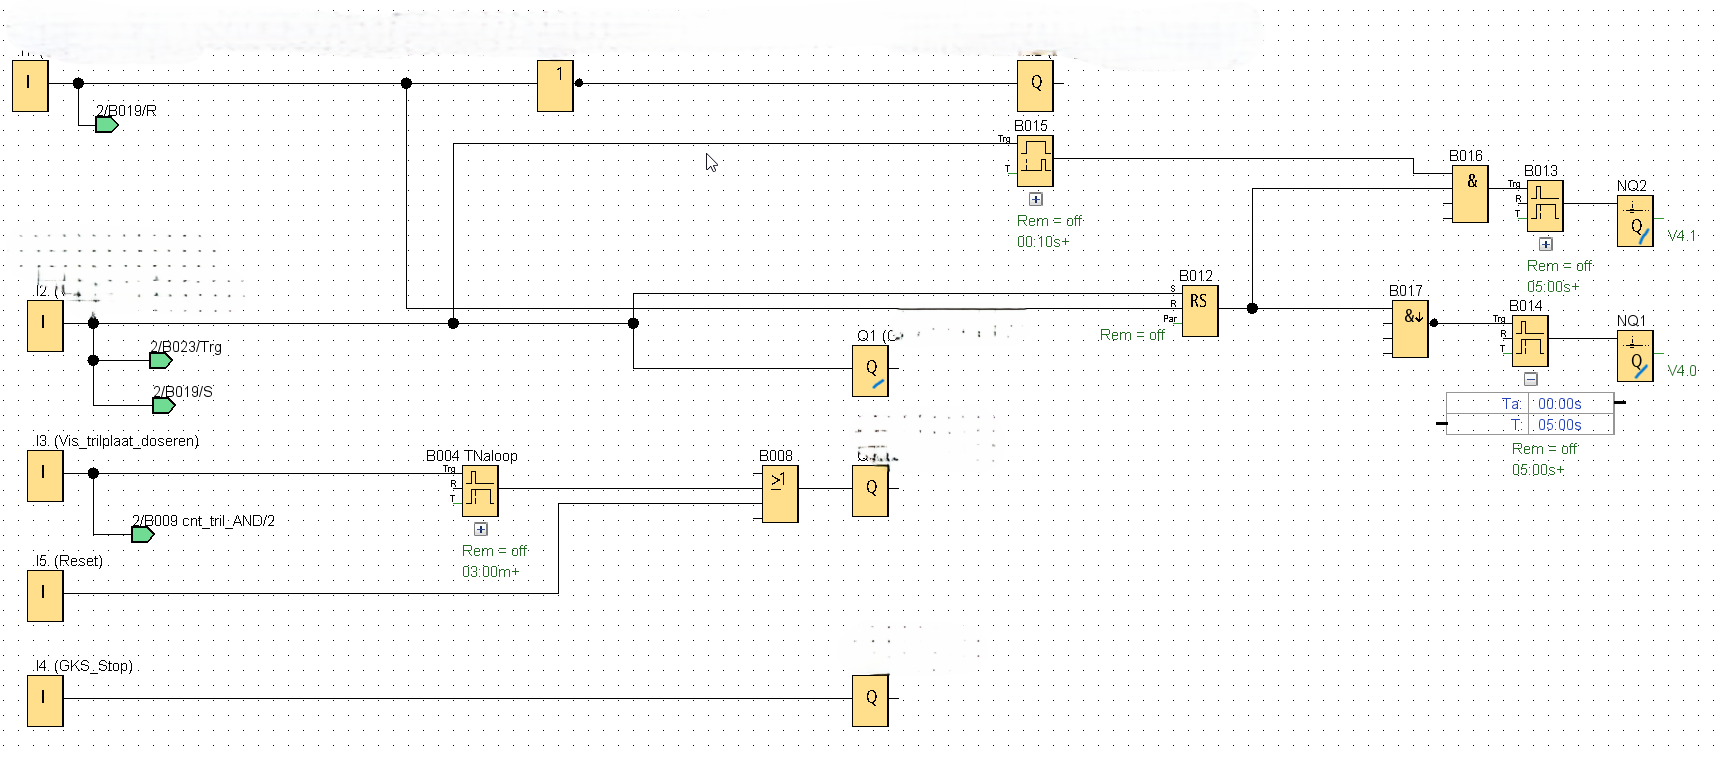The width and height of the screenshot is (1715, 757).
Task: Click the B017 edge-triggered AND block
Action: click(x=1410, y=330)
